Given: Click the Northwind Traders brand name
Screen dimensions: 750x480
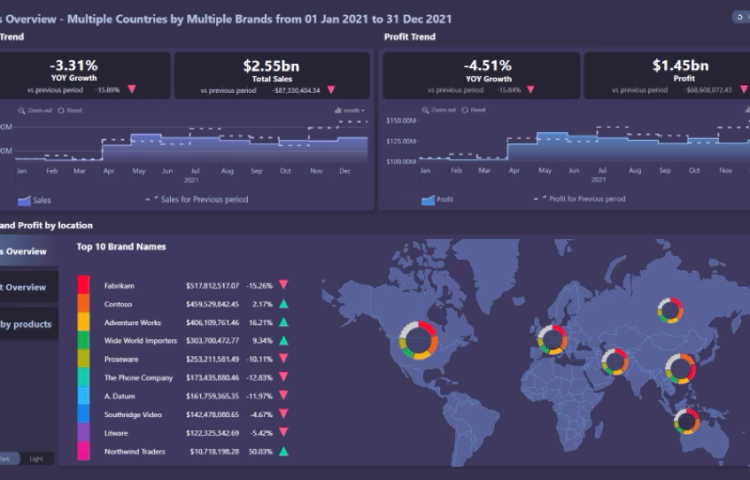Looking at the screenshot, I should [134, 452].
